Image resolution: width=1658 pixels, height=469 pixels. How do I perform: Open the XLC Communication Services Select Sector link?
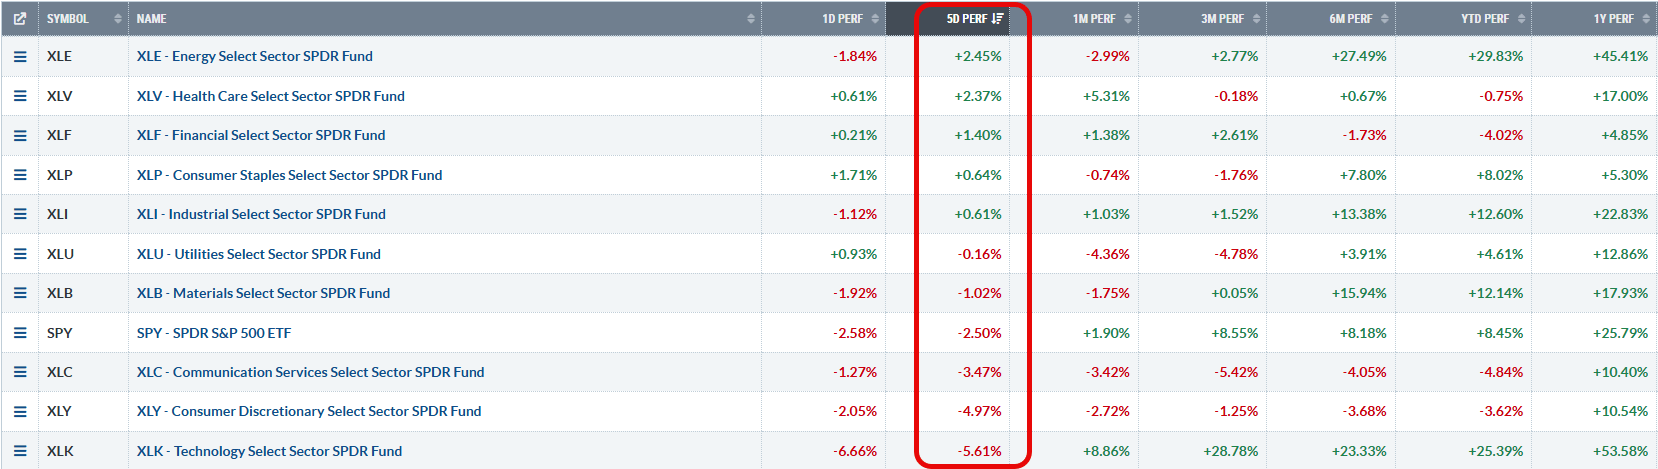tap(310, 372)
